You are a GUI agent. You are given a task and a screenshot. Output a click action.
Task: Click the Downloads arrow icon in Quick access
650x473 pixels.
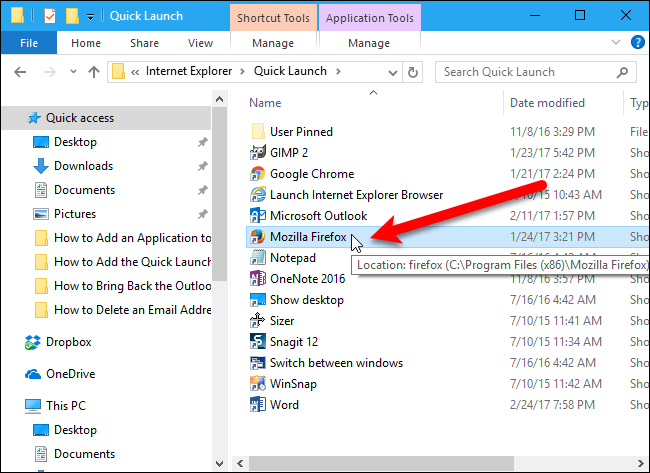(x=41, y=166)
